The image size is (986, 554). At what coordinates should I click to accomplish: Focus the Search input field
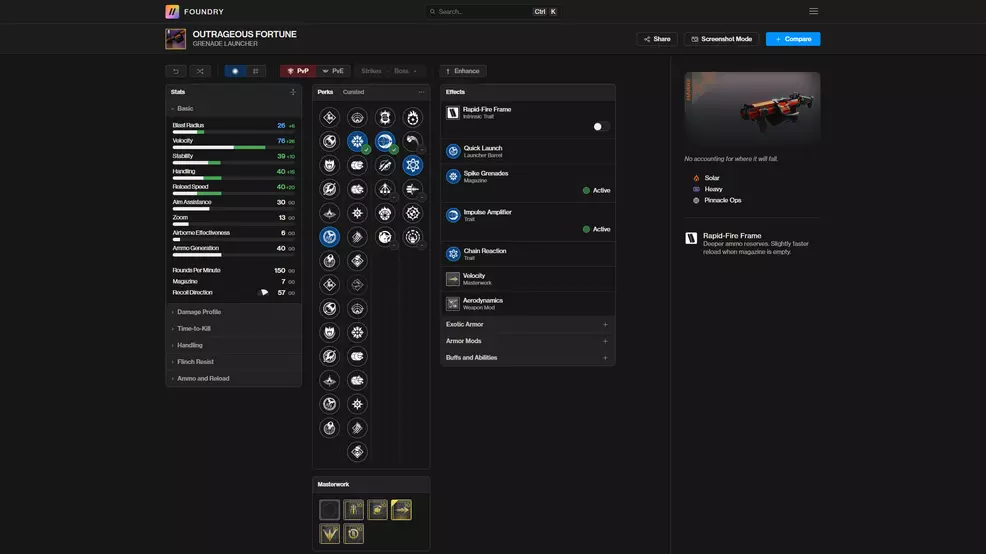(492, 11)
